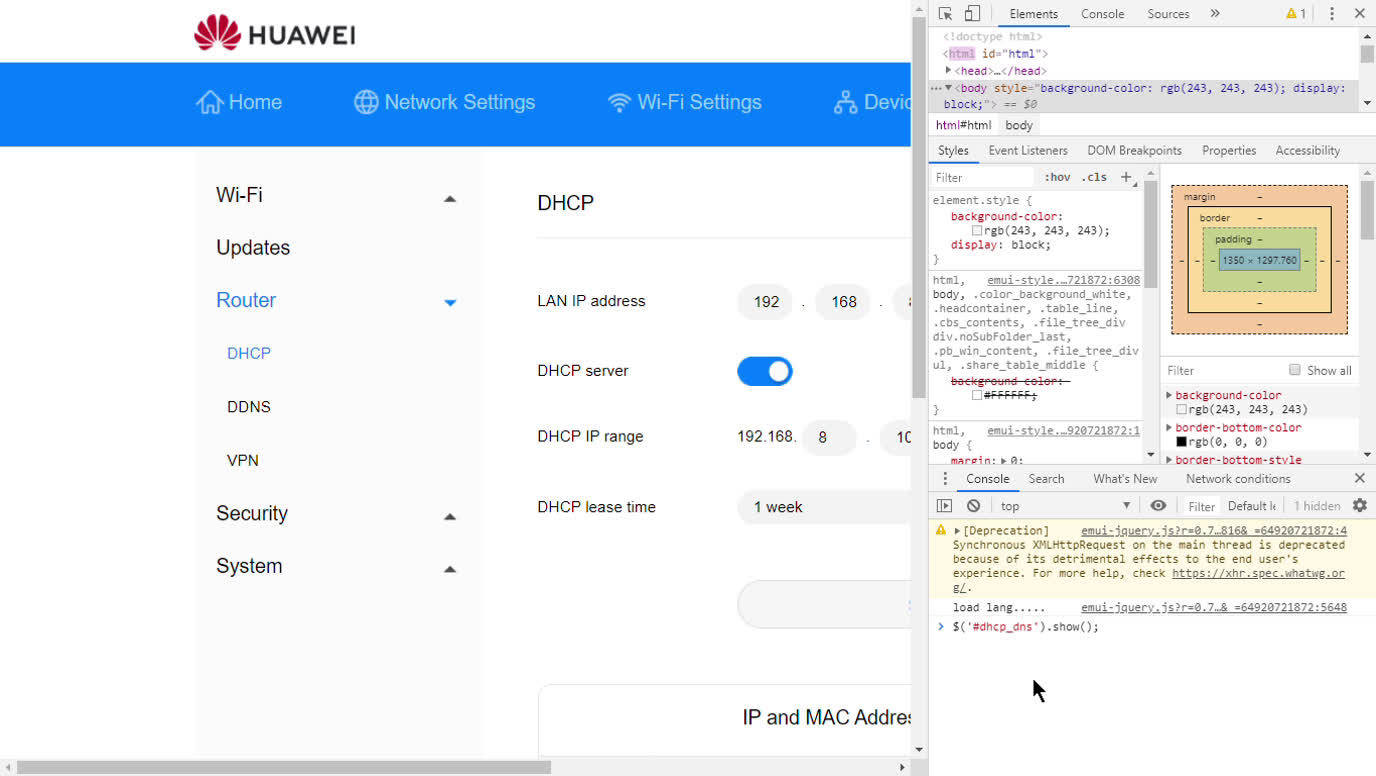The height and width of the screenshot is (776, 1376).
Task: Check the Show all computed styles box
Action: tap(1295, 370)
